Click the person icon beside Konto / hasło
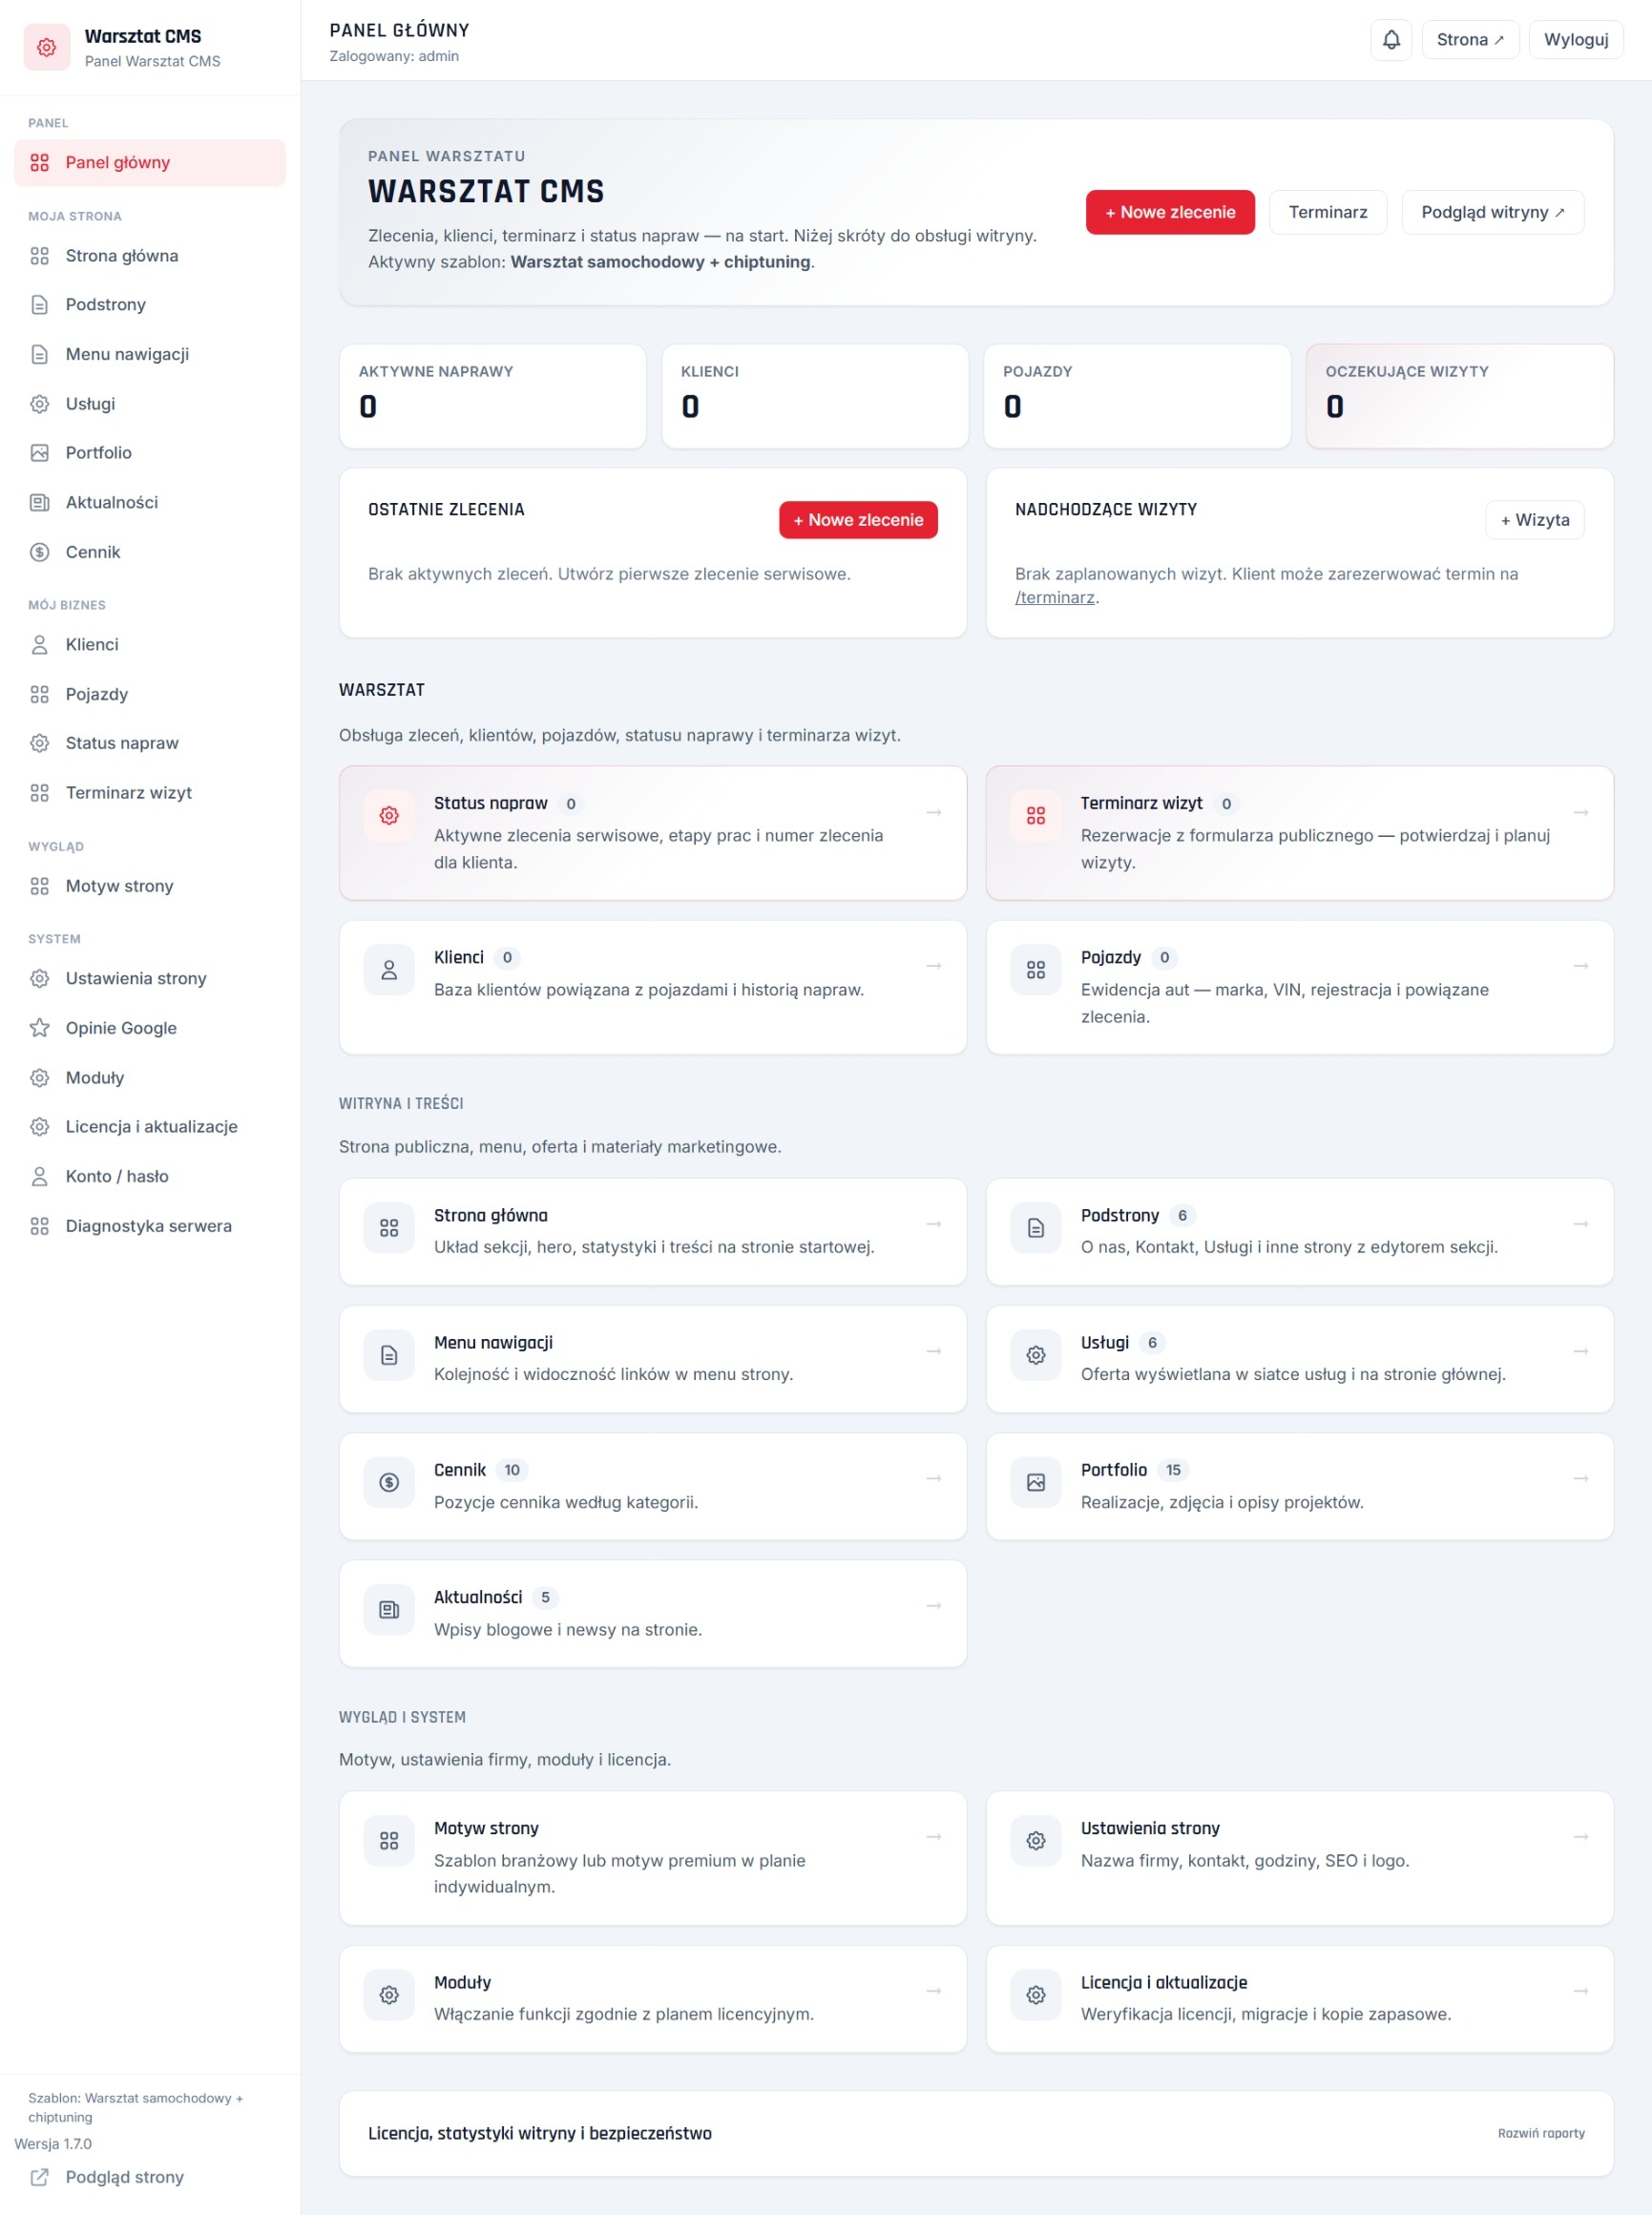Viewport: 1652px width, 2215px height. 40,1176
